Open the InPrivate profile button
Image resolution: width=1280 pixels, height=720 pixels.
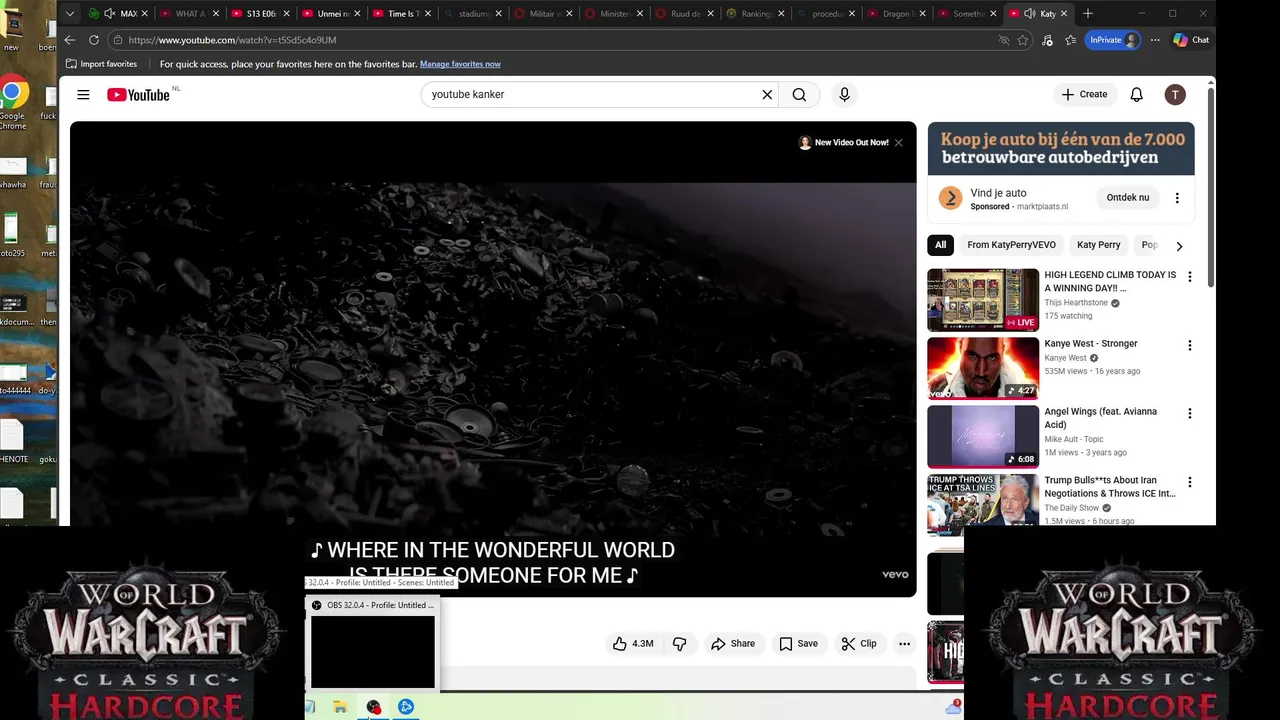pyautogui.click(x=1113, y=40)
